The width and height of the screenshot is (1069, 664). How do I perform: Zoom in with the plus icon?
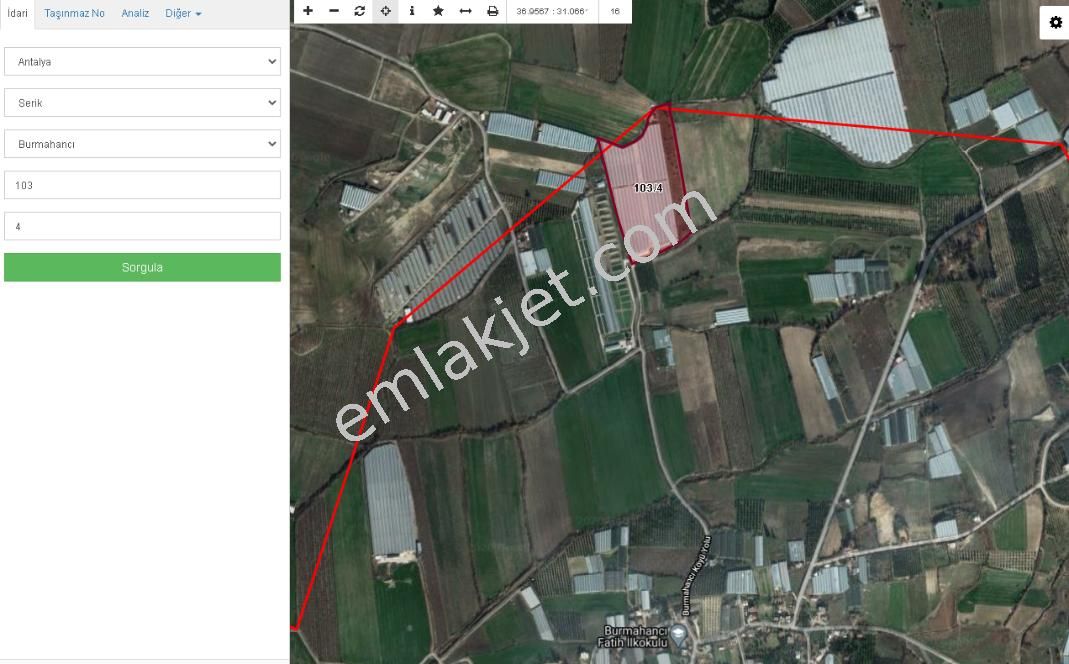308,11
